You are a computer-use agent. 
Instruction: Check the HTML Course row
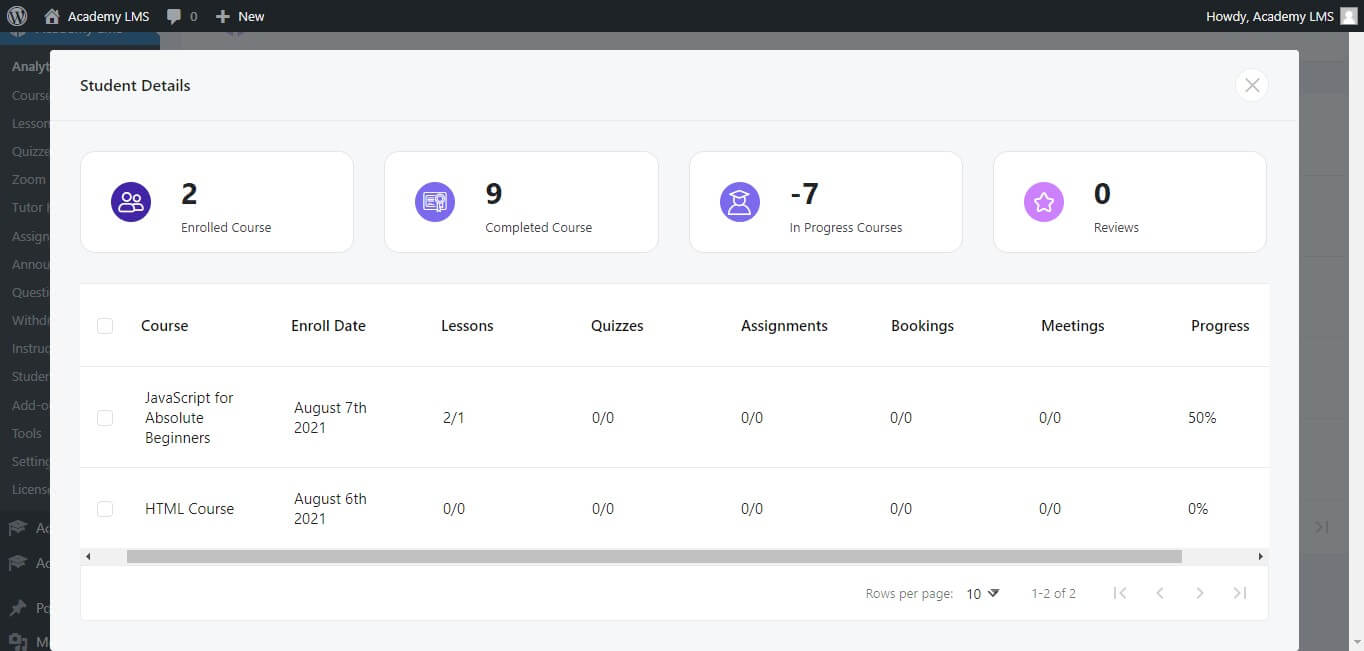coord(105,508)
